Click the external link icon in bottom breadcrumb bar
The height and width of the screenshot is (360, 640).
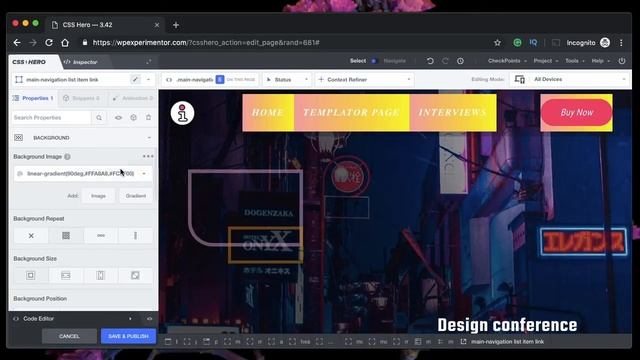pyautogui.click(x=463, y=342)
